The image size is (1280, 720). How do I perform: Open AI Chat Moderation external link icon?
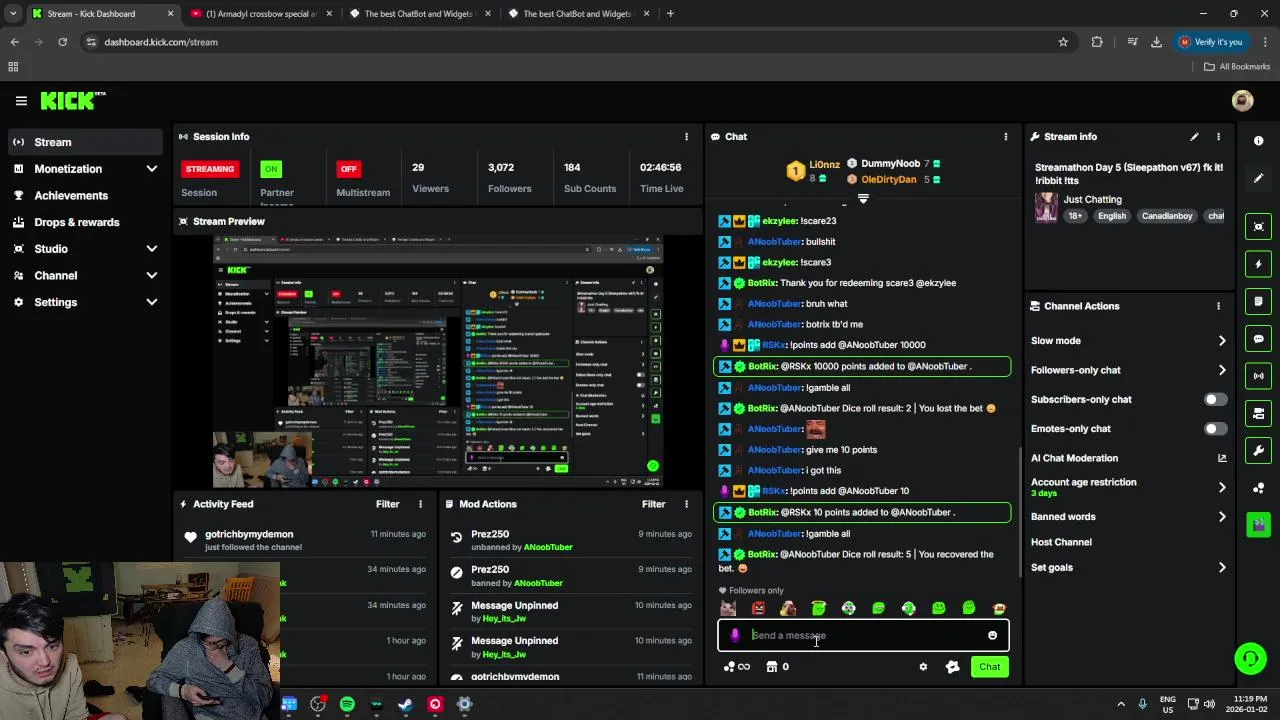[1221, 458]
